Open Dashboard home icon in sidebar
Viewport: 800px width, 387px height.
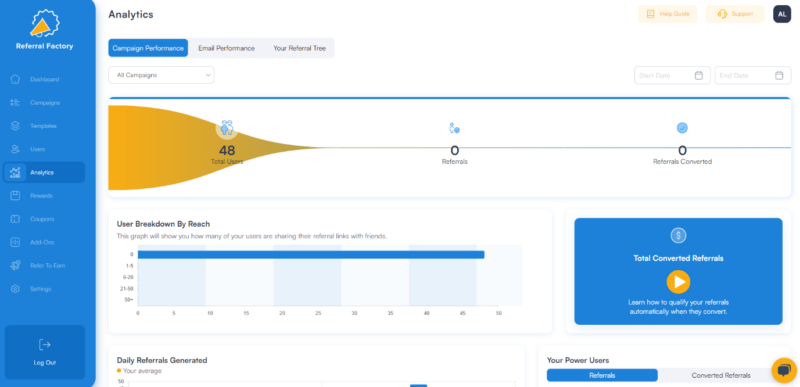[x=15, y=80]
